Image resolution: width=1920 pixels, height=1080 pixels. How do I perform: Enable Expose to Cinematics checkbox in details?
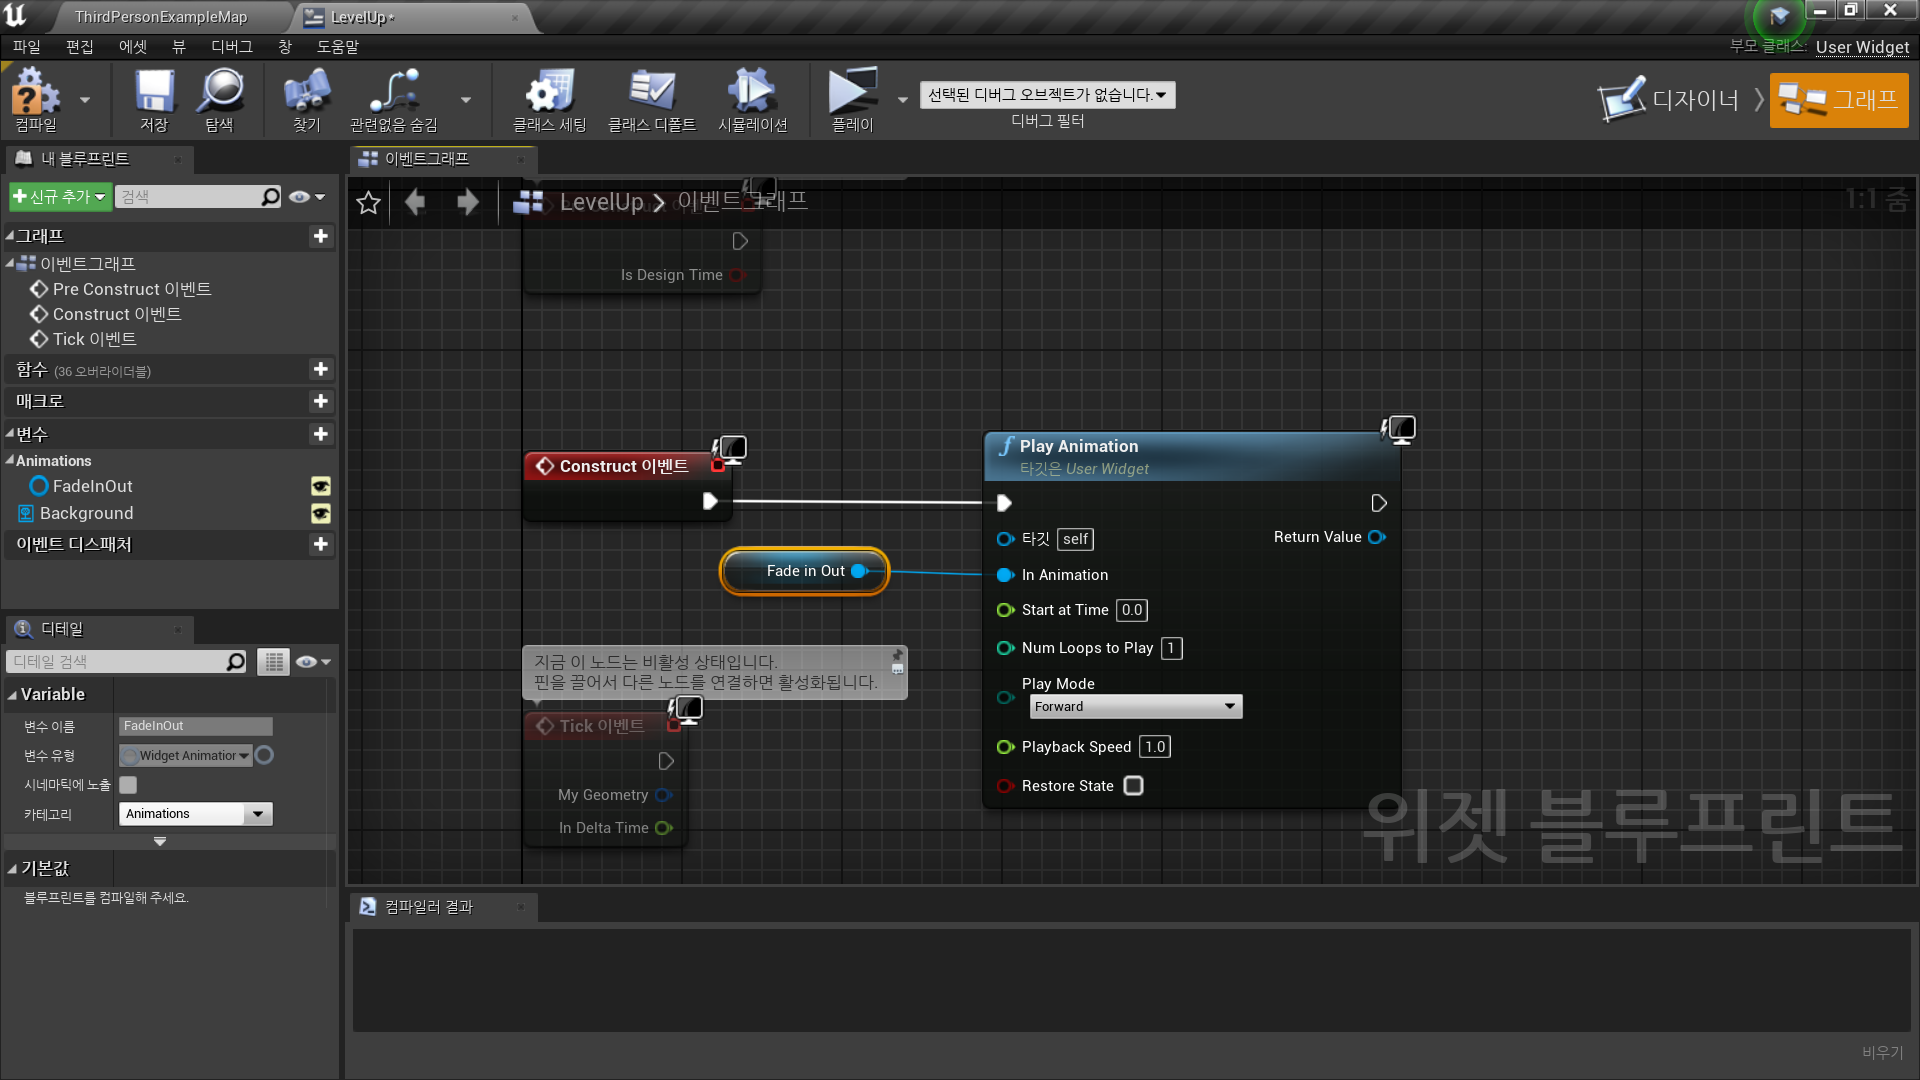click(x=128, y=785)
